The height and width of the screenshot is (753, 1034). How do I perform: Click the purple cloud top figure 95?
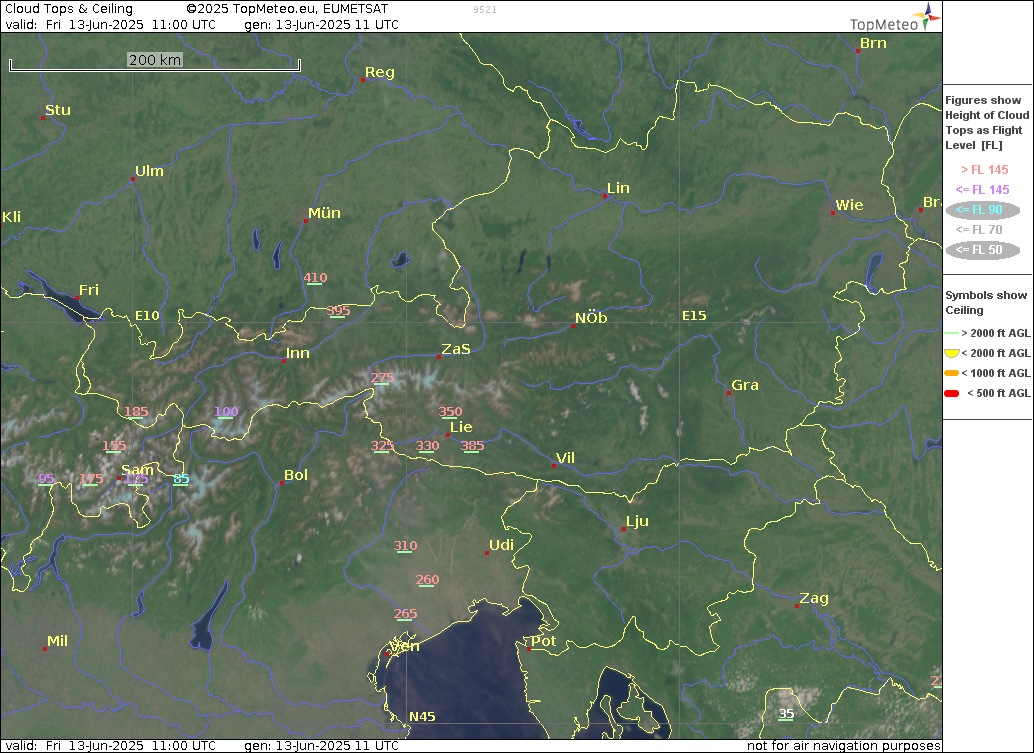point(46,479)
